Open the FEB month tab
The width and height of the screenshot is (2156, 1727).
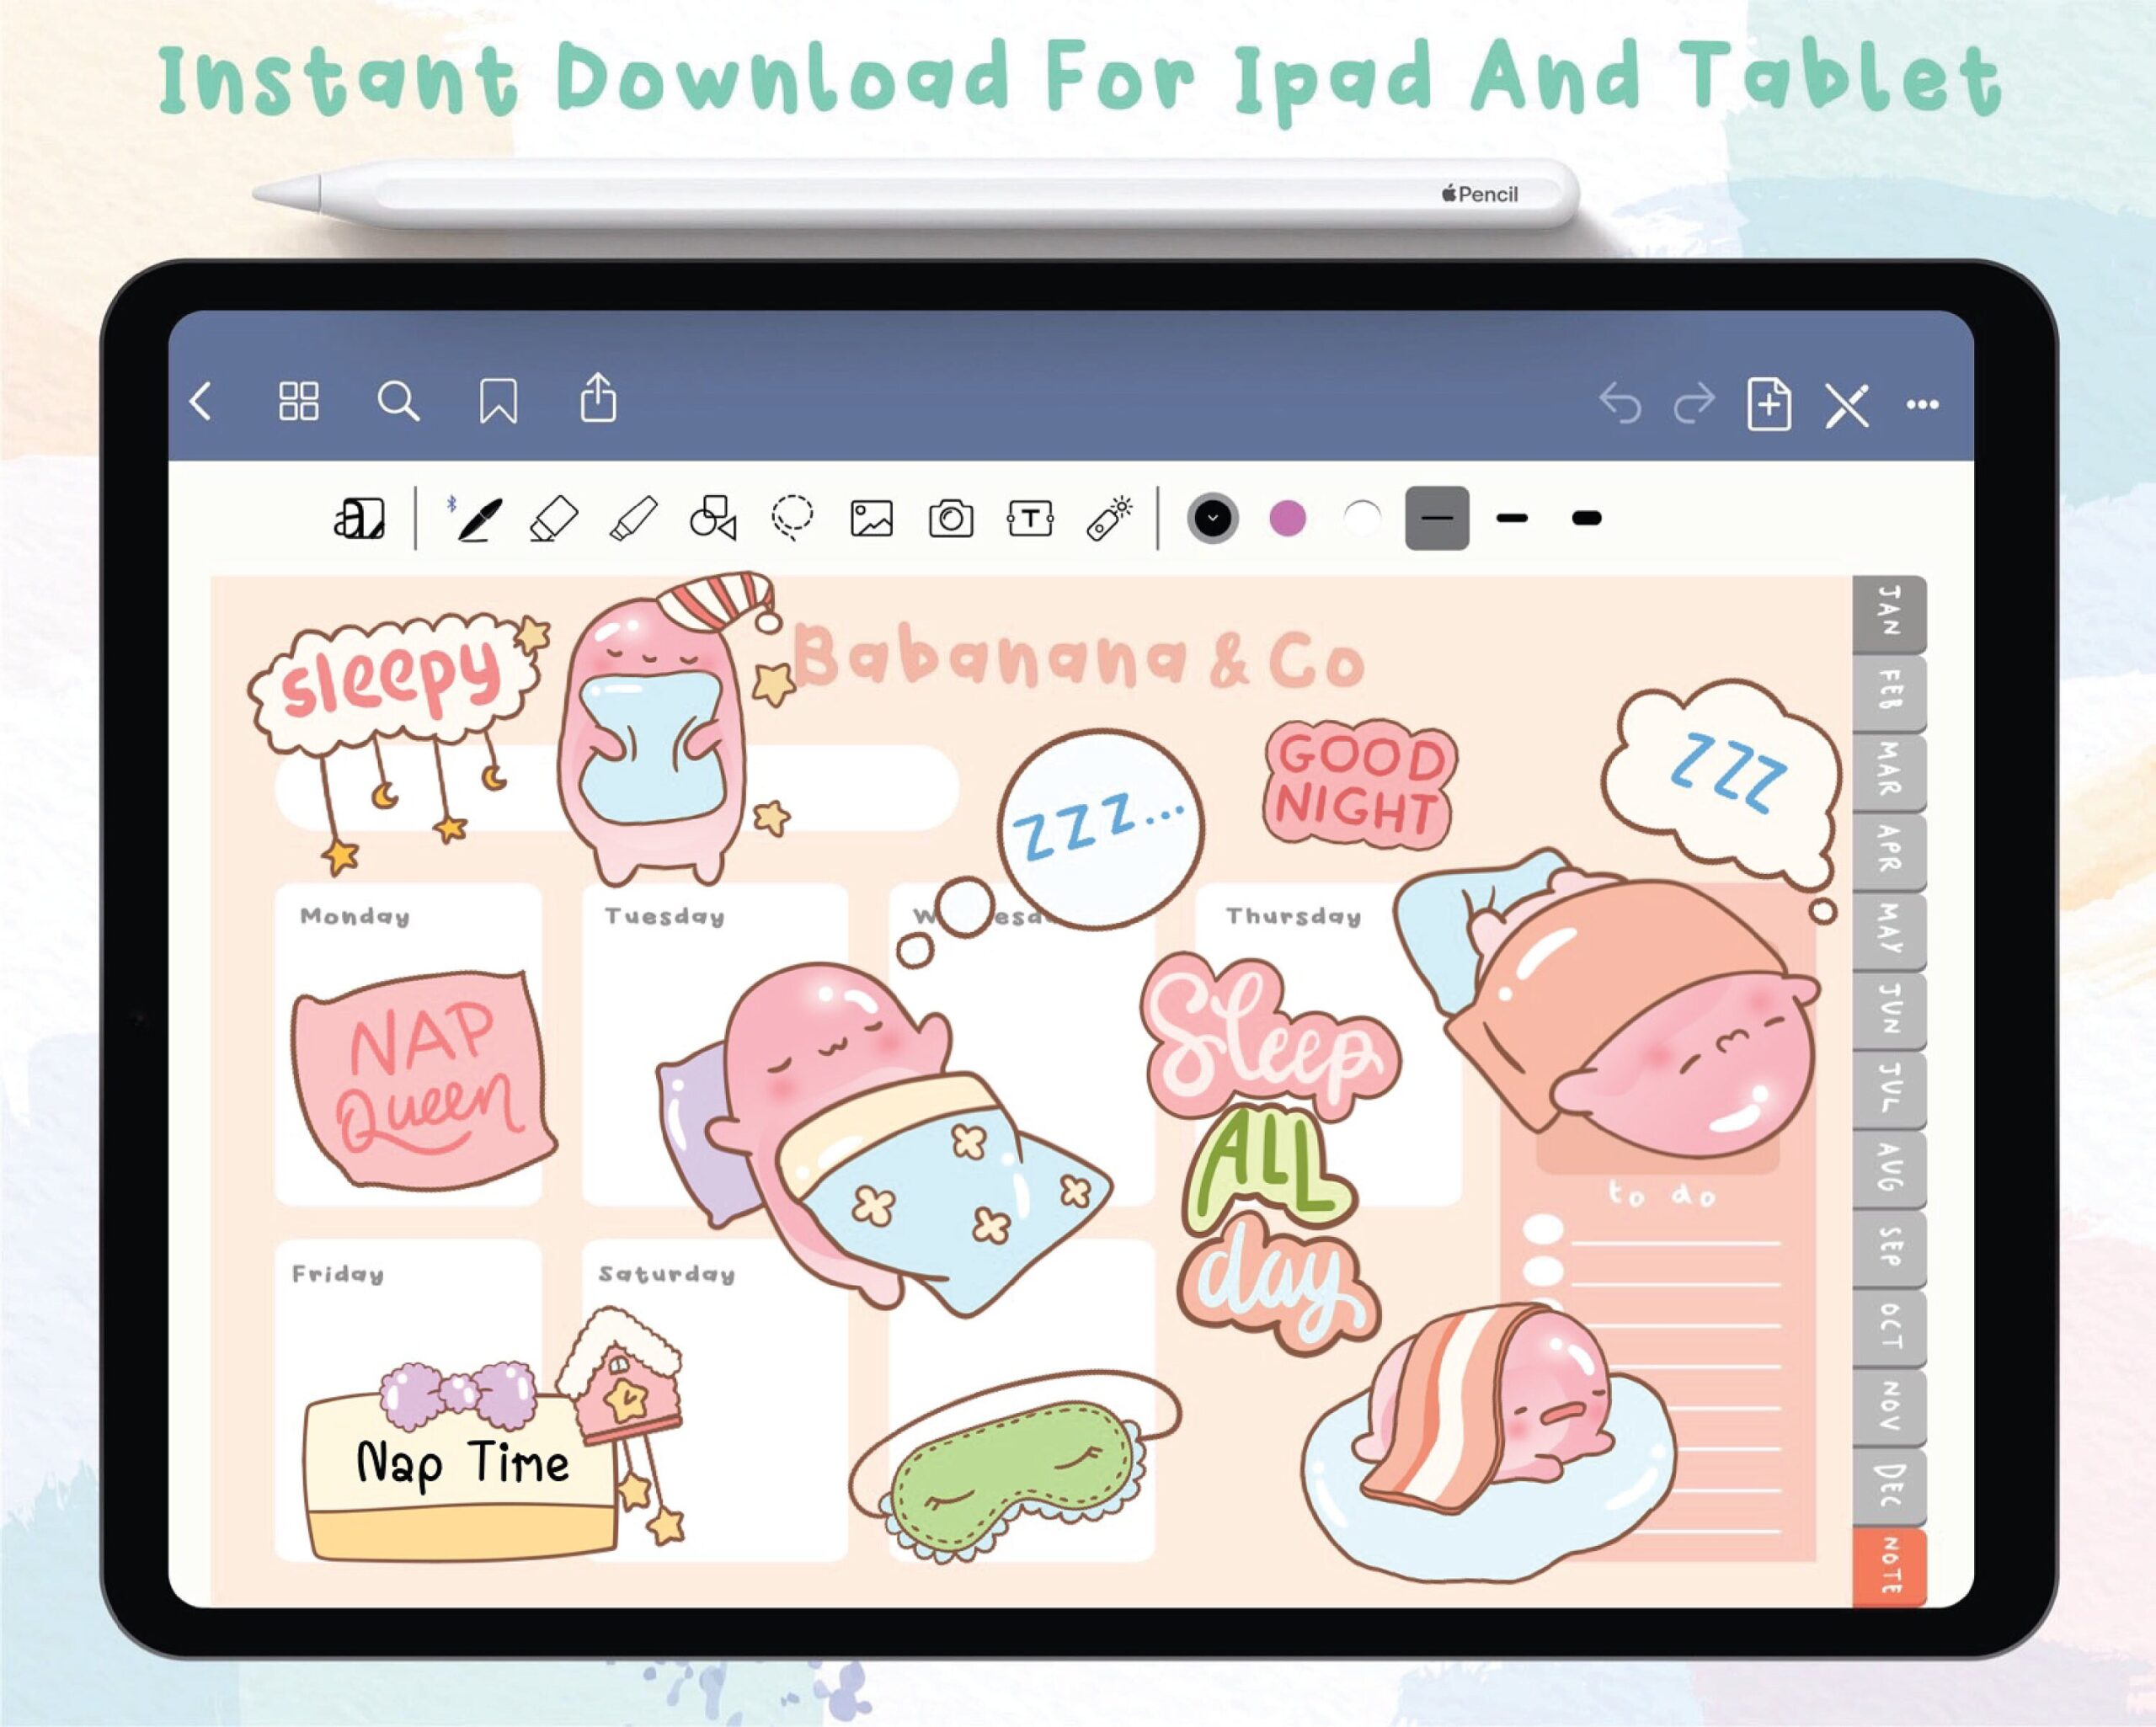(1889, 692)
